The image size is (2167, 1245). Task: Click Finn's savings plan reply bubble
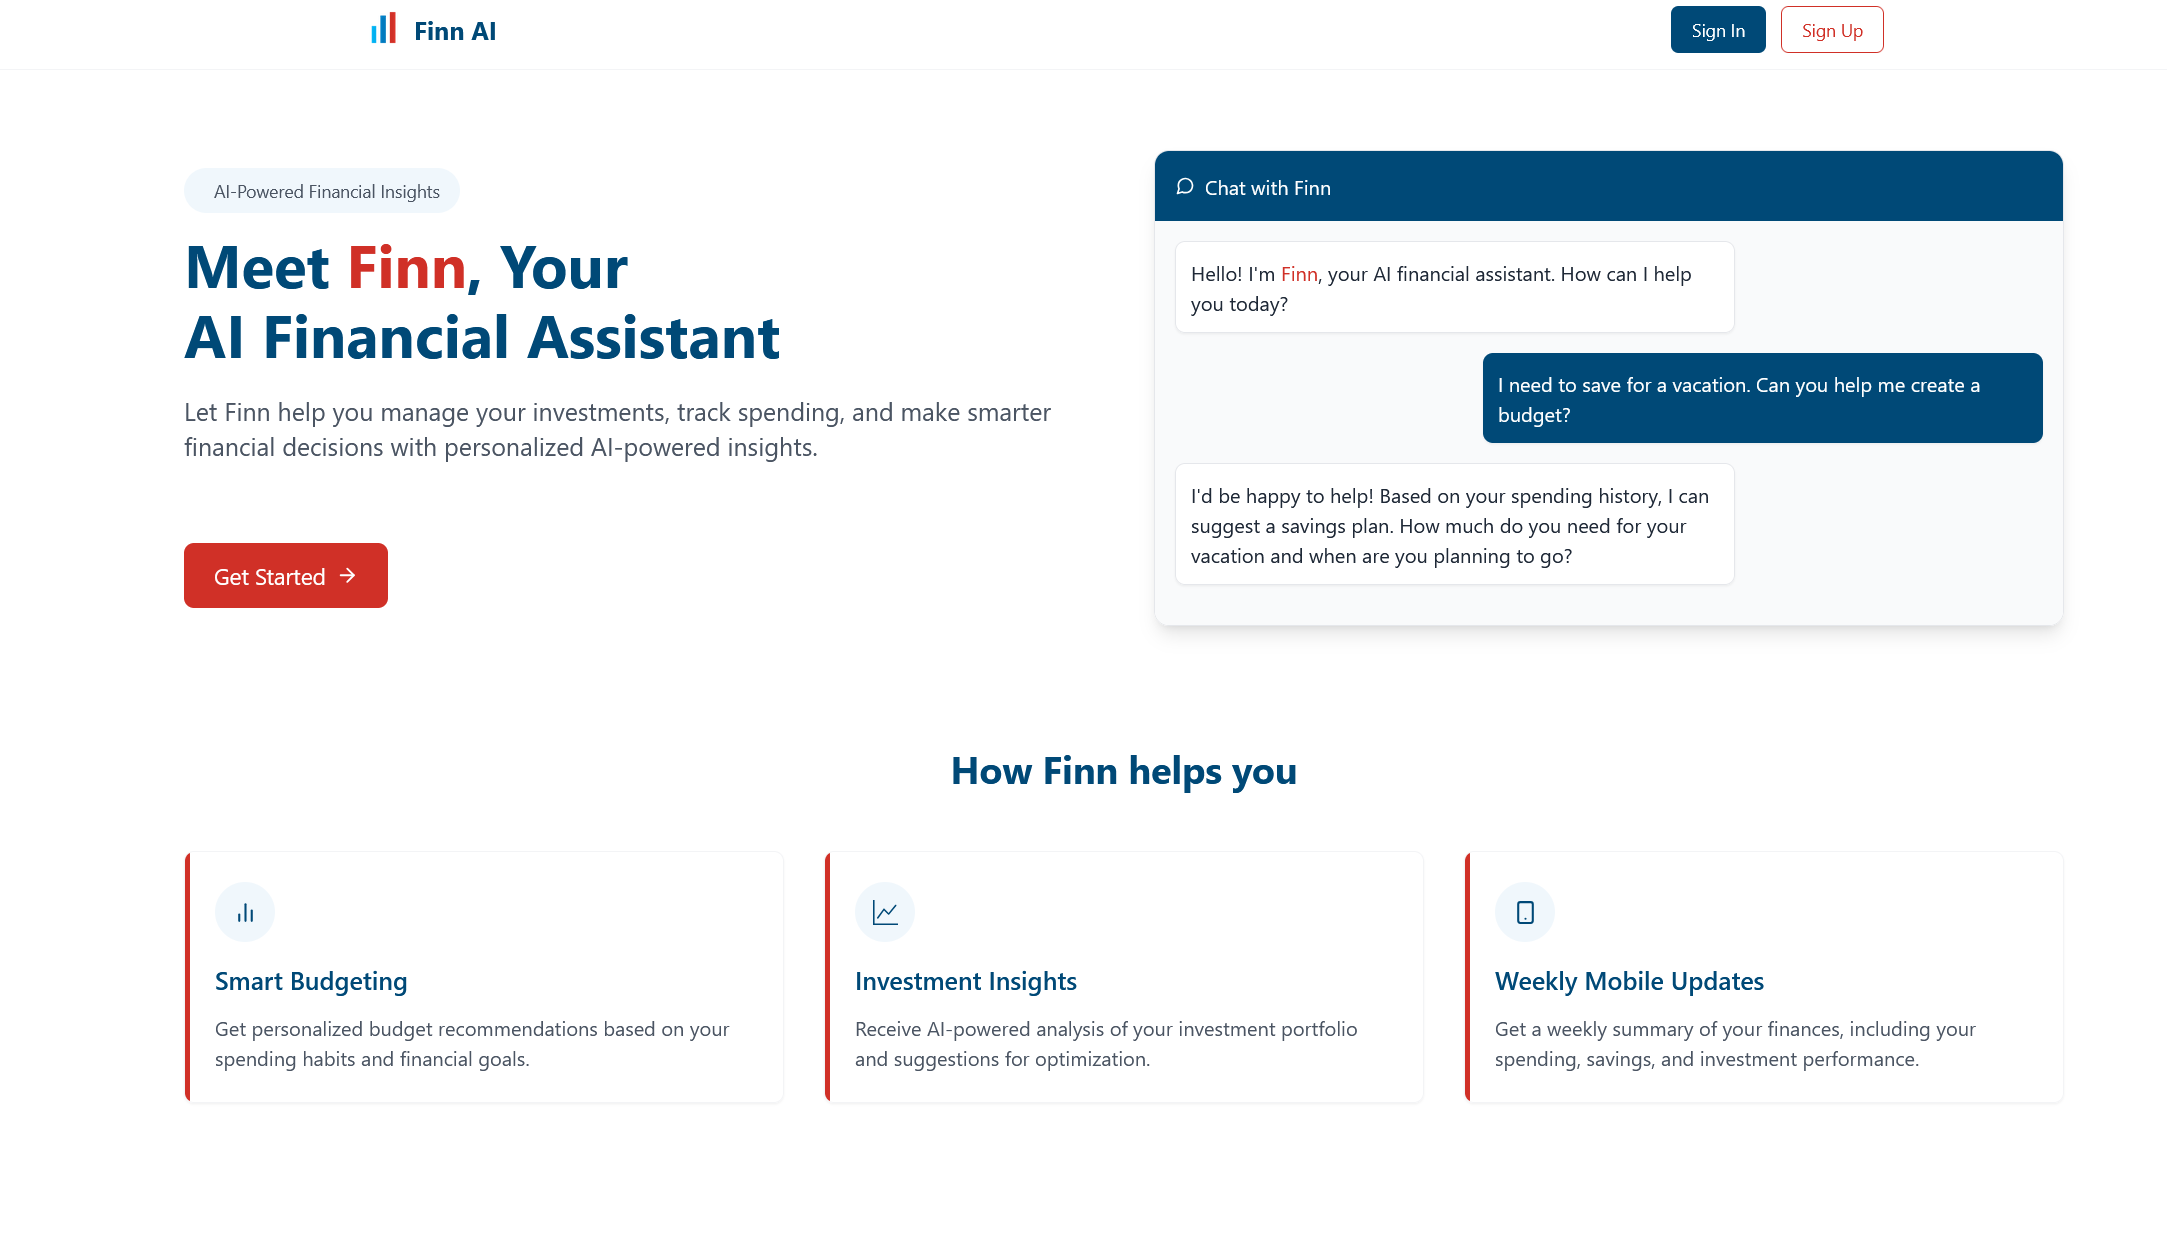(1454, 525)
